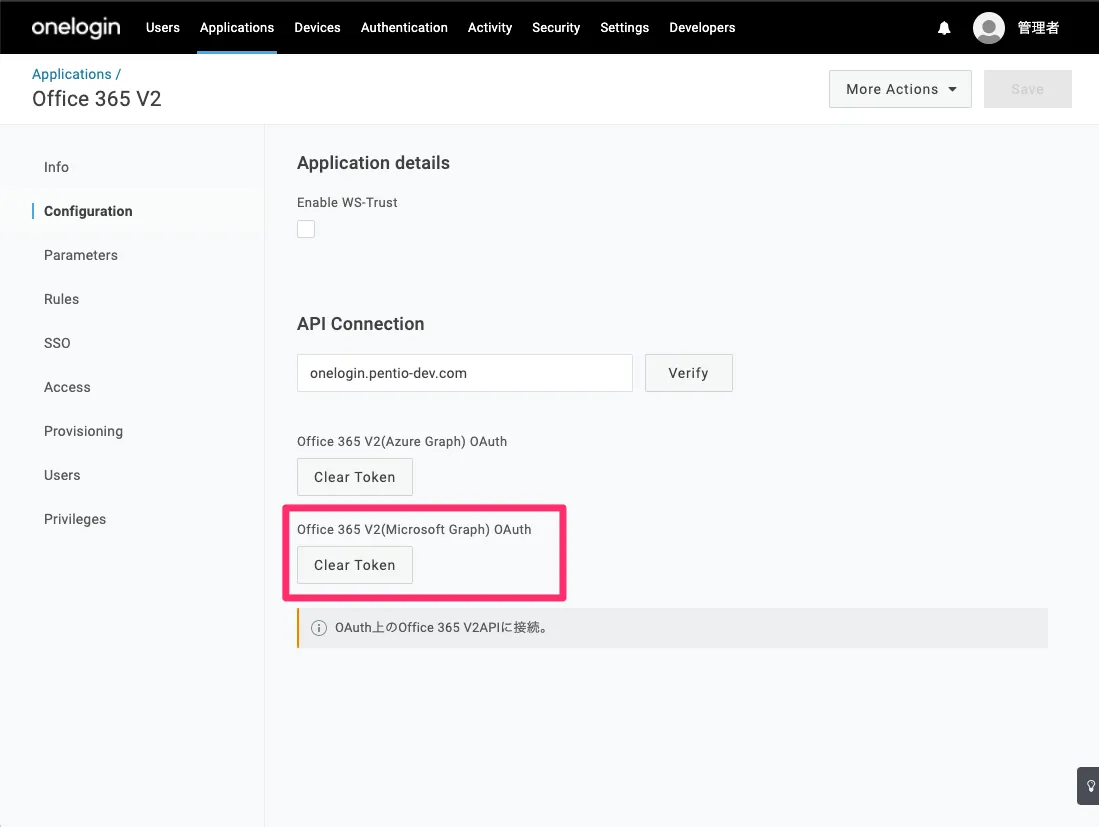The image size is (1099, 827).
Task: Open the SSO sidebar tab
Action: [57, 343]
